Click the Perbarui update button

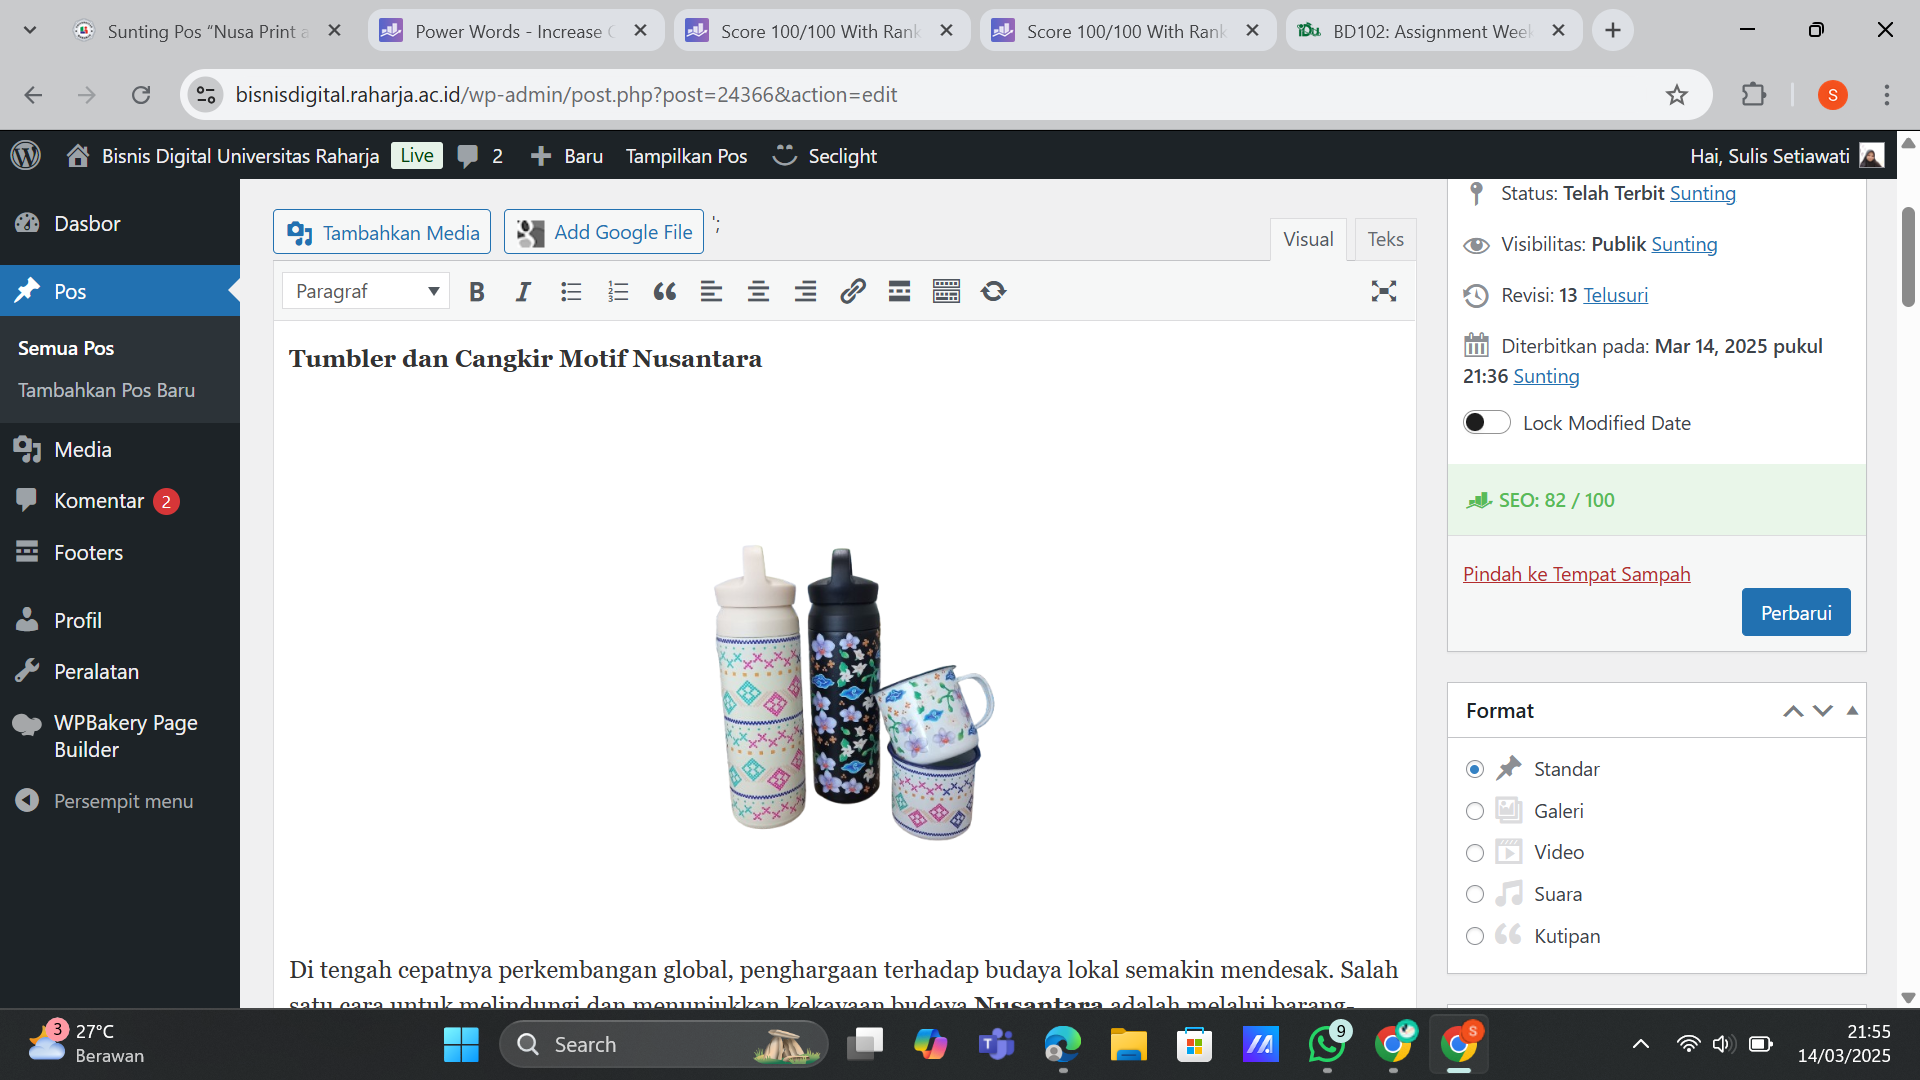[x=1796, y=613]
